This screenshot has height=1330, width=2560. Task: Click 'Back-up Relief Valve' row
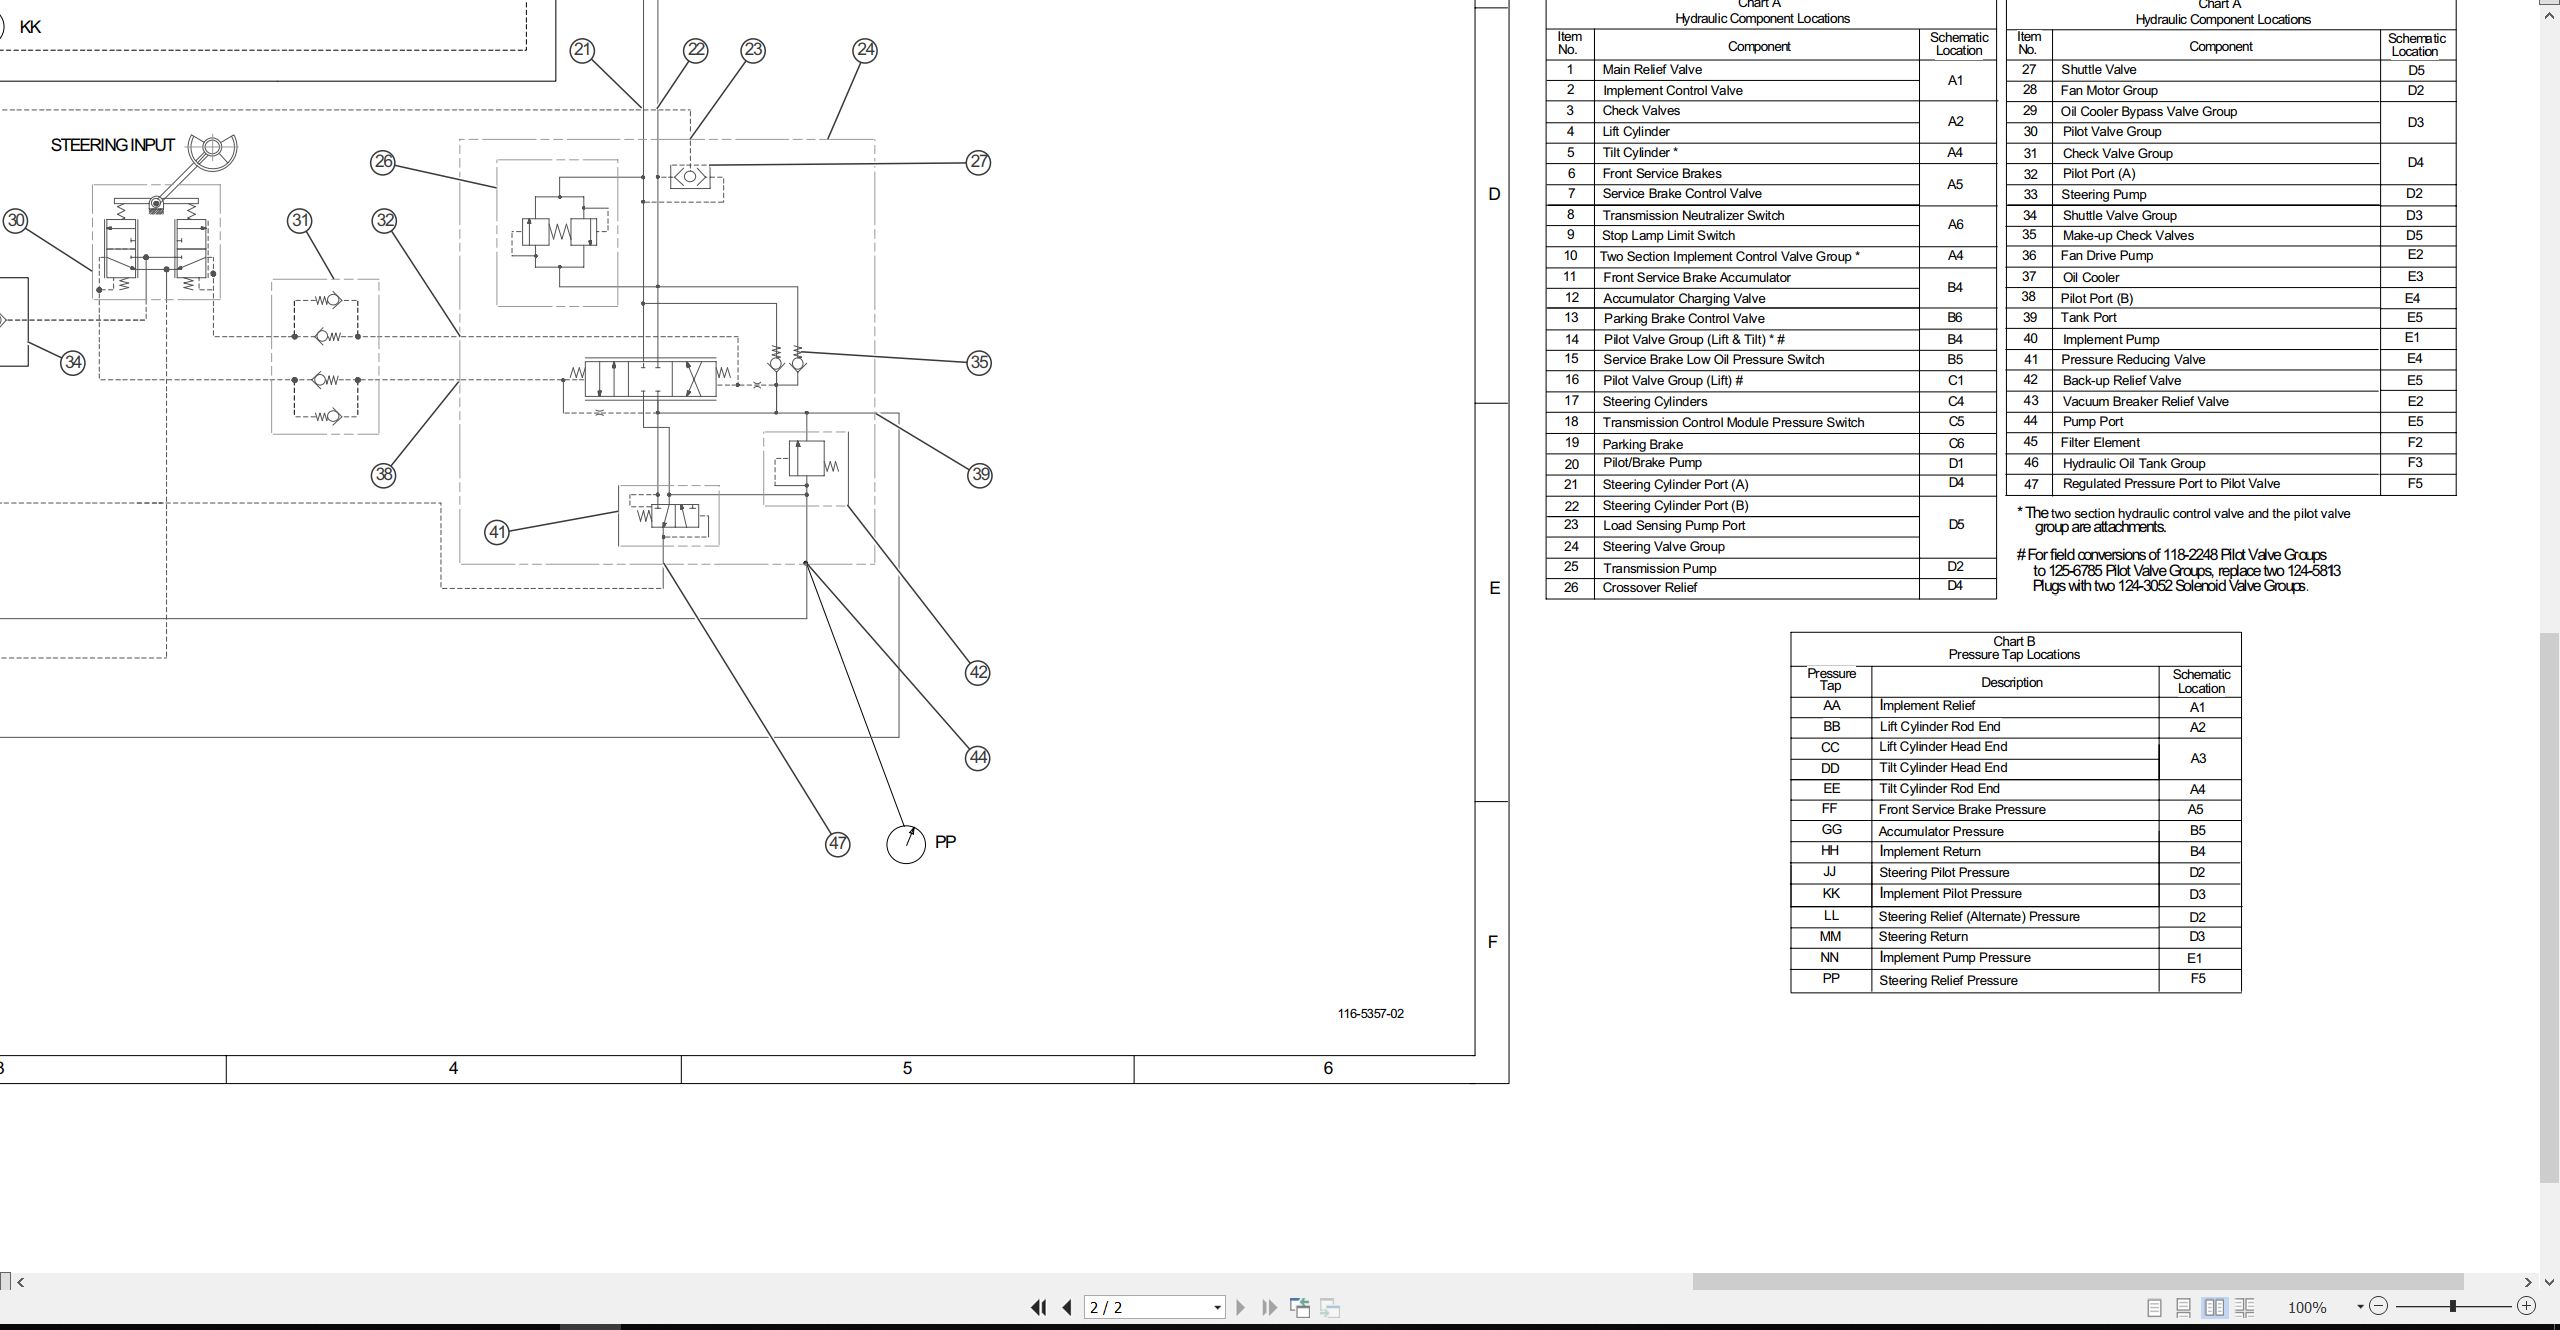click(2231, 380)
